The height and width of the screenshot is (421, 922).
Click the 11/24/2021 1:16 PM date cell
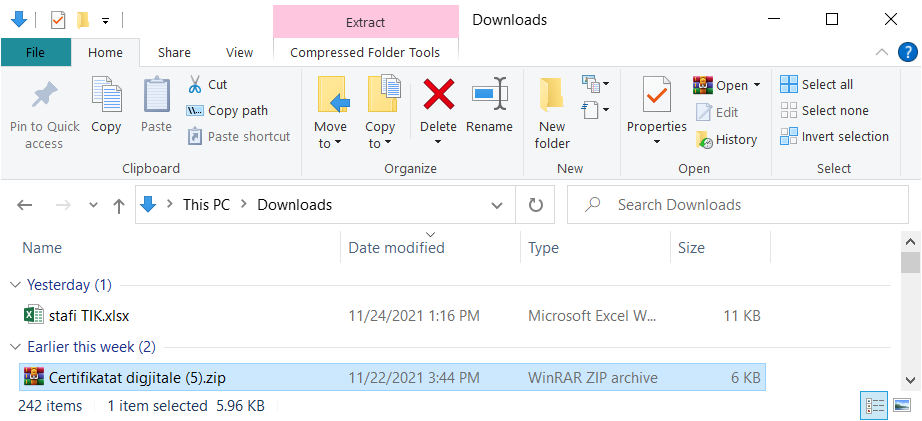click(414, 316)
